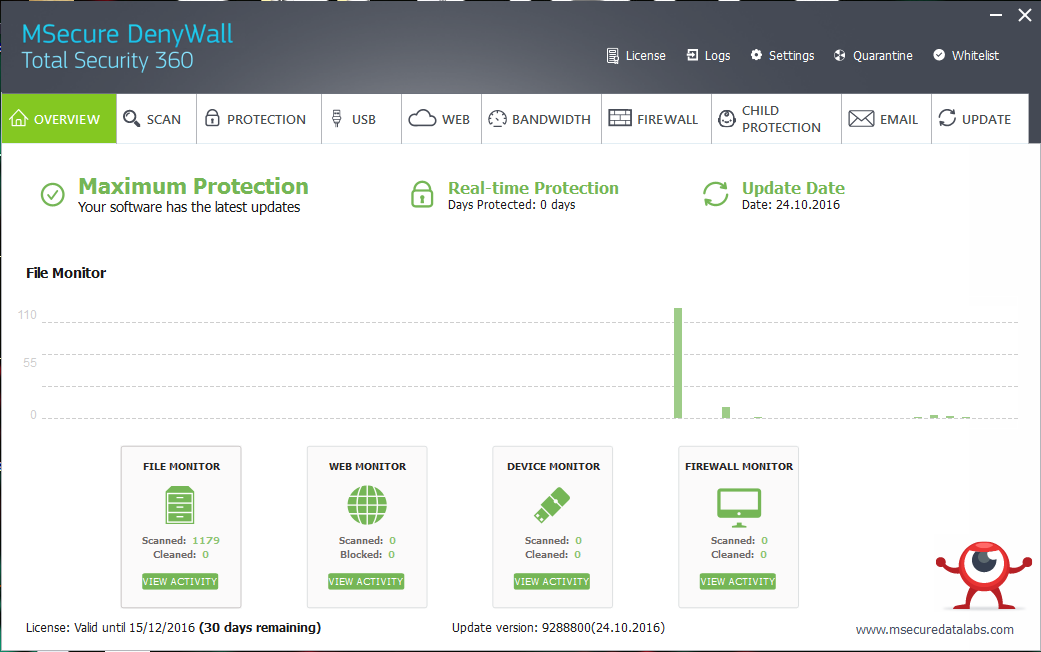Select the Update tab
The image size is (1041, 652).
click(x=980, y=119)
